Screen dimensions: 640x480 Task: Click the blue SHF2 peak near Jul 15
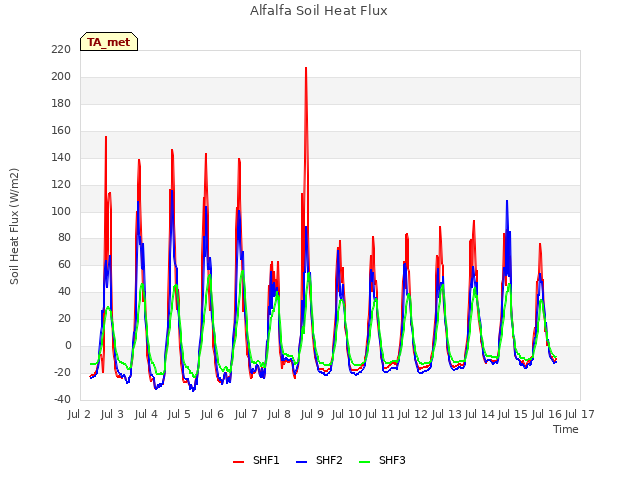pyautogui.click(x=507, y=201)
